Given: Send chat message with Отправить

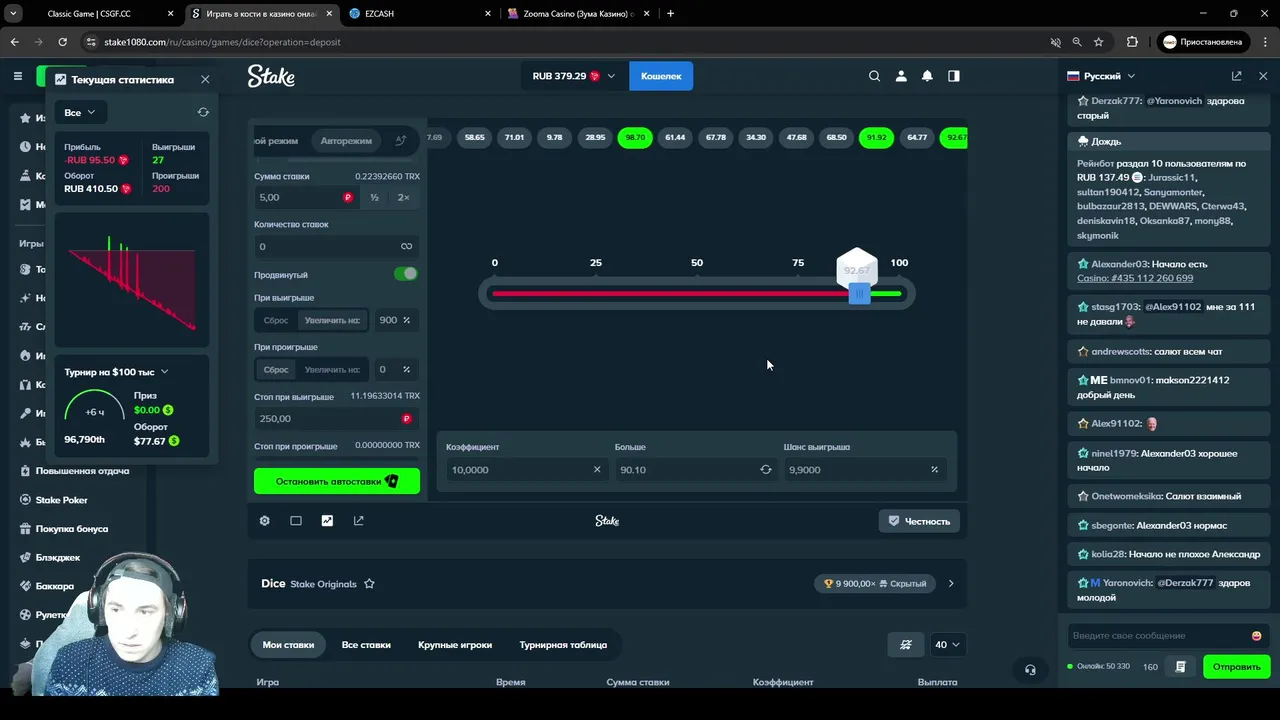Looking at the screenshot, I should [1236, 667].
